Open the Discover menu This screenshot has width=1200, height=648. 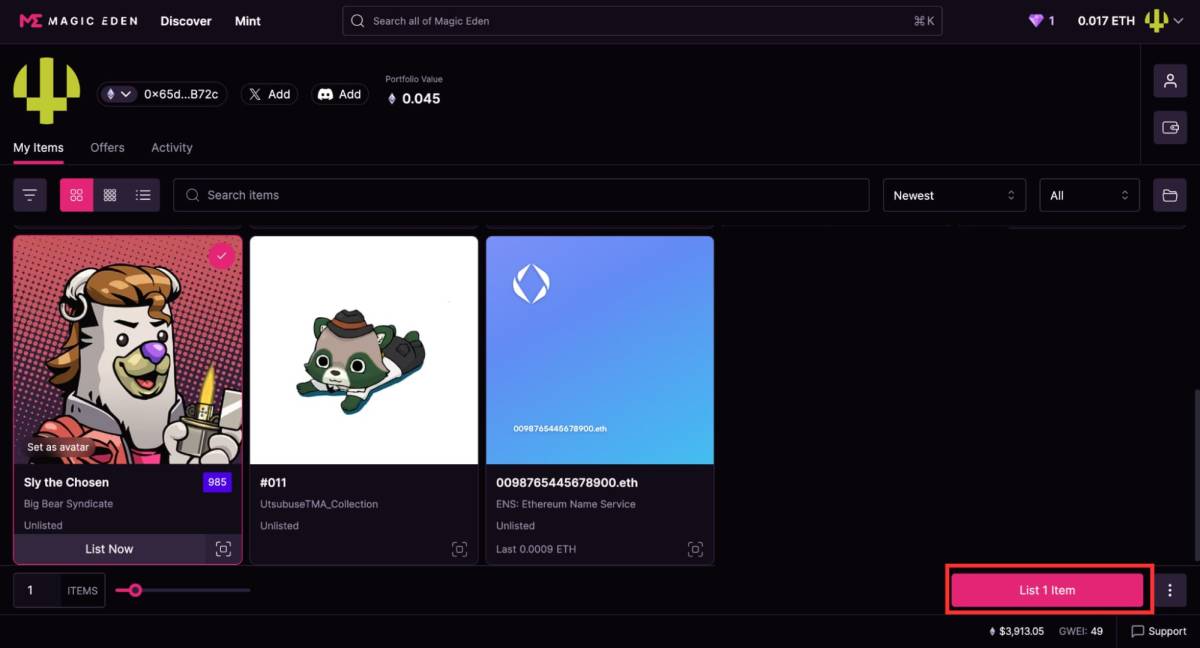pos(186,21)
